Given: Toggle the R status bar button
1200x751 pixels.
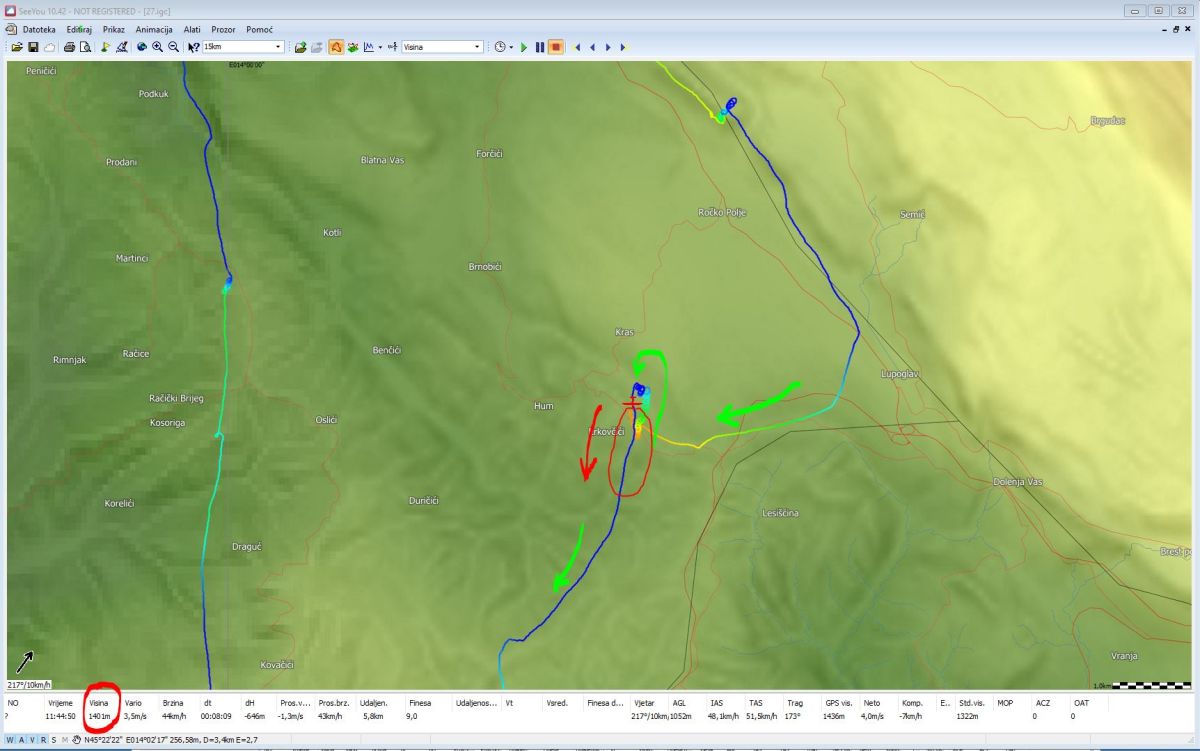Looking at the screenshot, I should (x=43, y=740).
